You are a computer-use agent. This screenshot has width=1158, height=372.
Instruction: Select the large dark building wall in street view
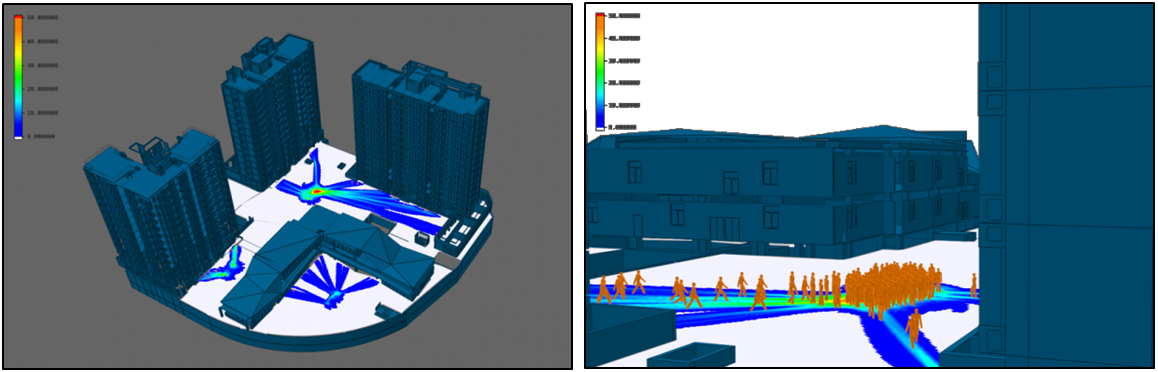1067,185
